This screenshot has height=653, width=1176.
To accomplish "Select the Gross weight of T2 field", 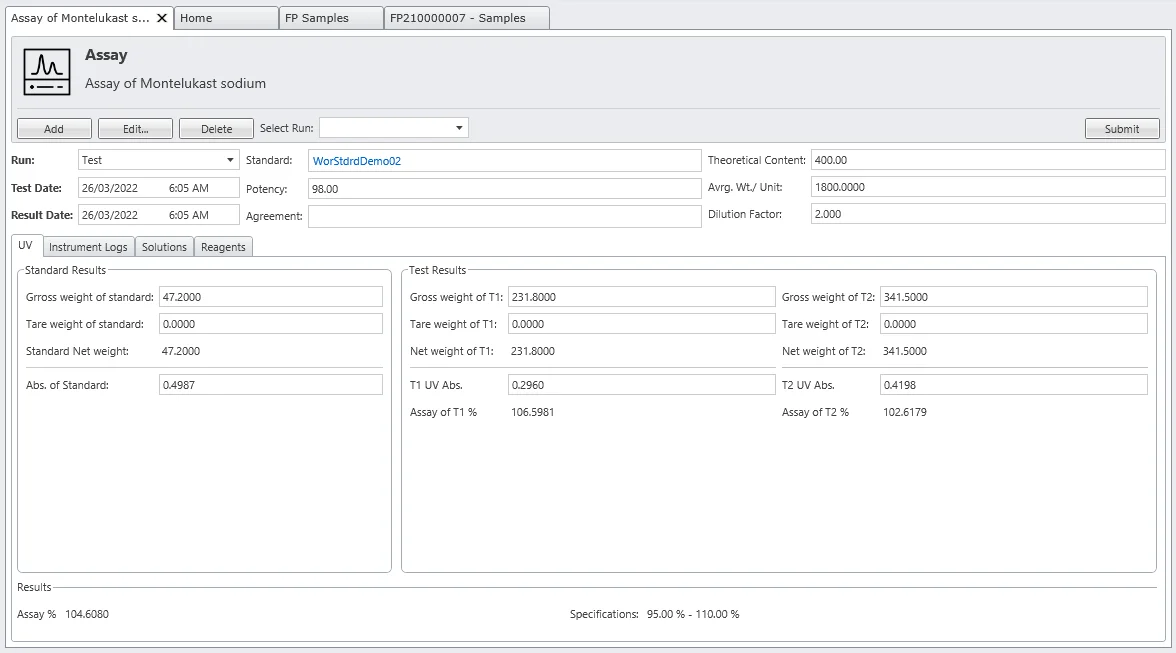I will click(x=1012, y=297).
